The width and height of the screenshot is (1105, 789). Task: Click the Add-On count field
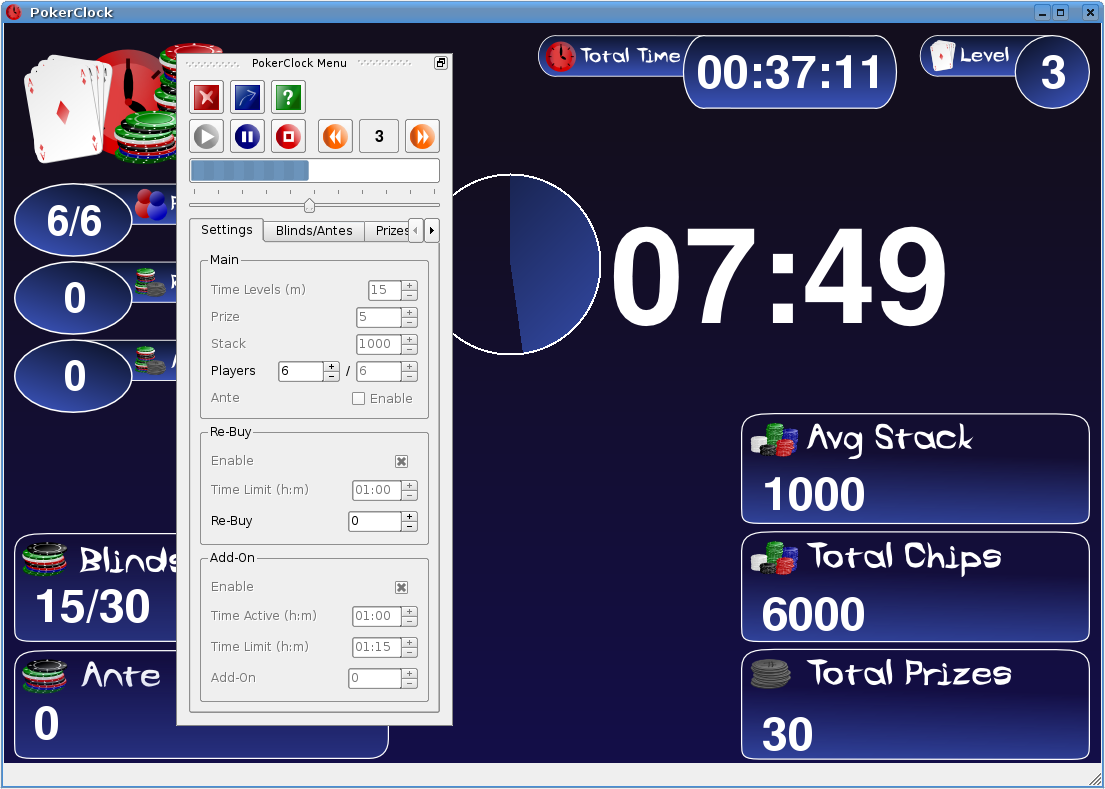coord(375,678)
